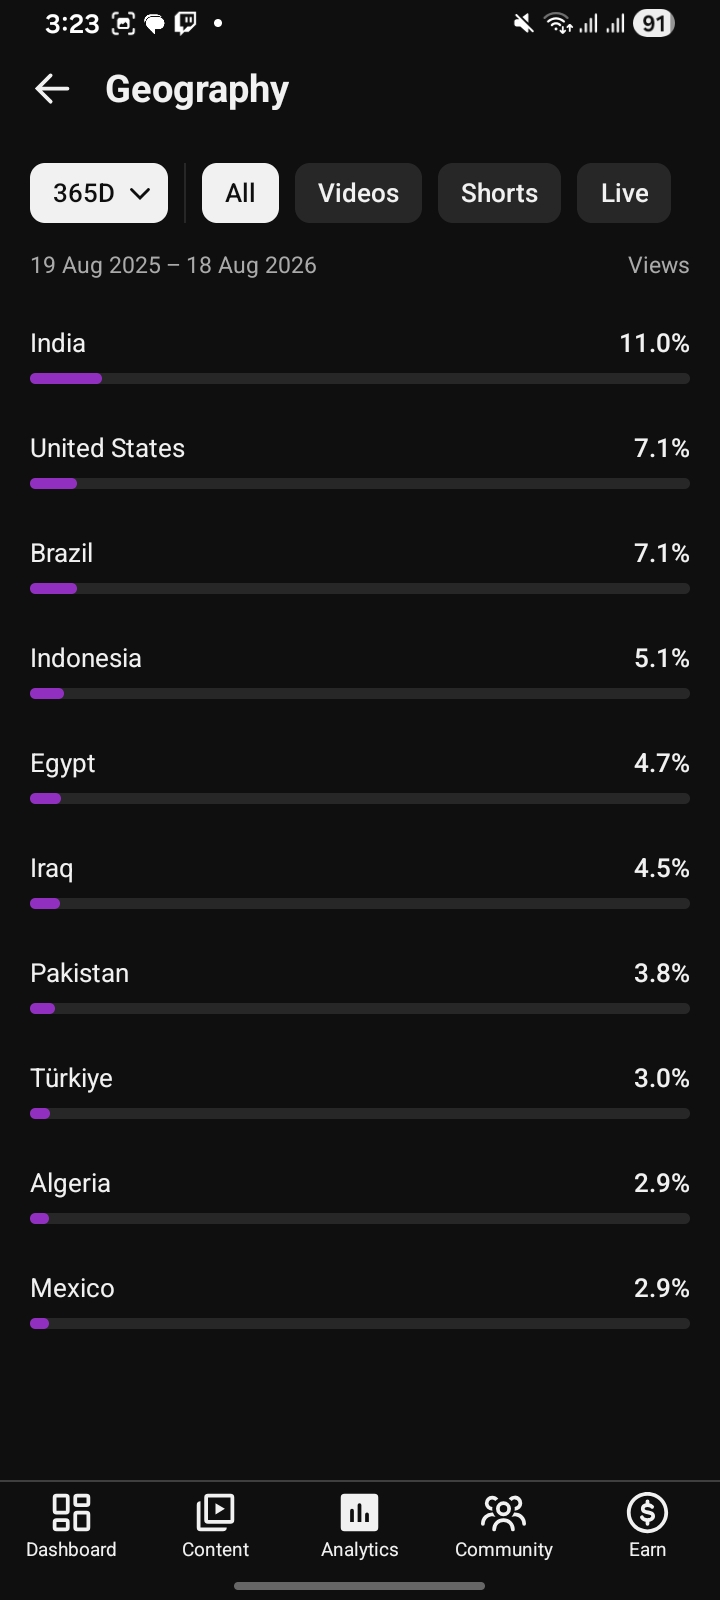Tap the Türkiye country label
The image size is (720, 1600).
coord(71,1078)
